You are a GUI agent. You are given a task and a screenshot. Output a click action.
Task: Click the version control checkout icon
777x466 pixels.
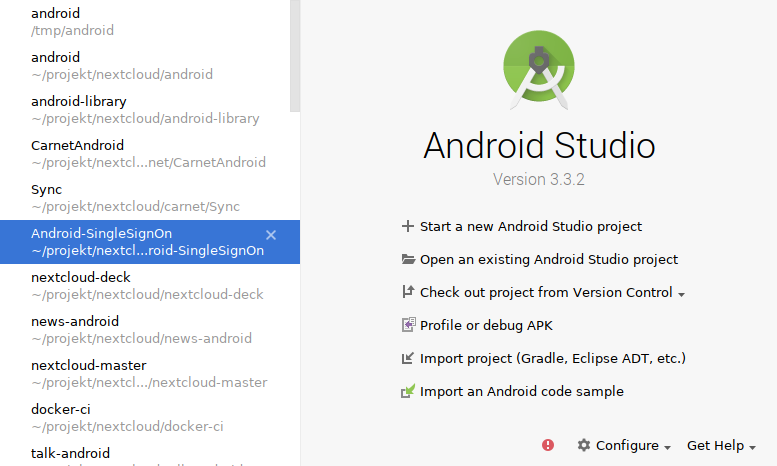point(408,292)
